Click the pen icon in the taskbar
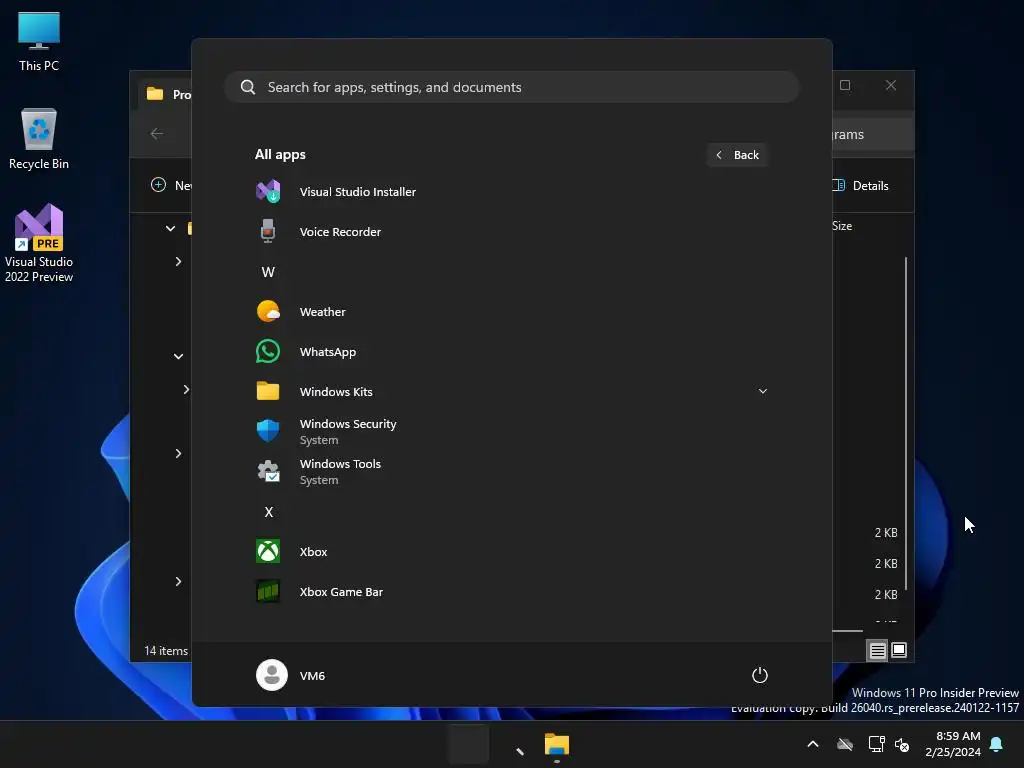 pyautogui.click(x=519, y=751)
